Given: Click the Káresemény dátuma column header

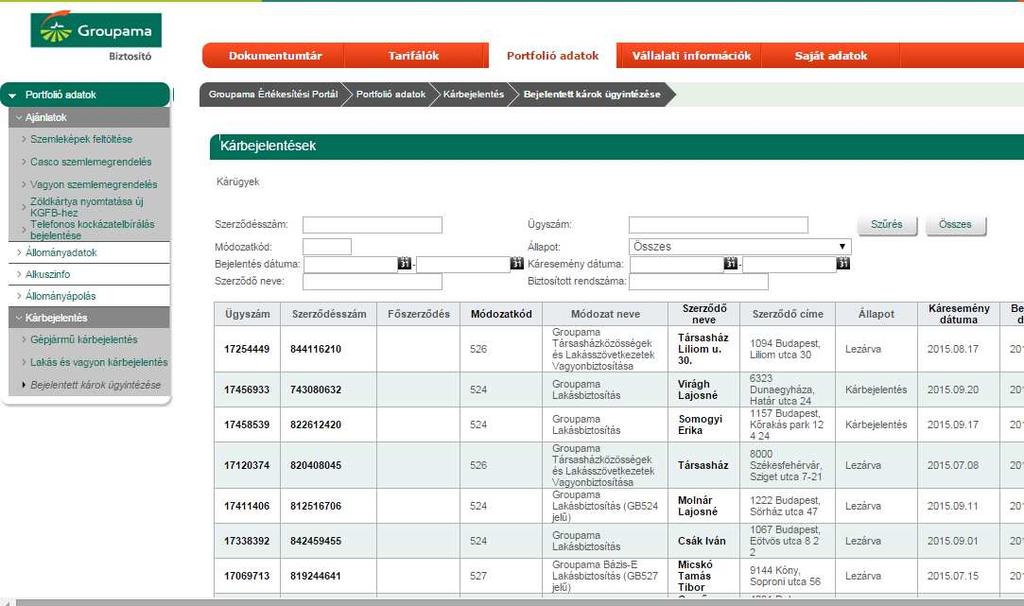Looking at the screenshot, I should pyautogui.click(x=959, y=314).
